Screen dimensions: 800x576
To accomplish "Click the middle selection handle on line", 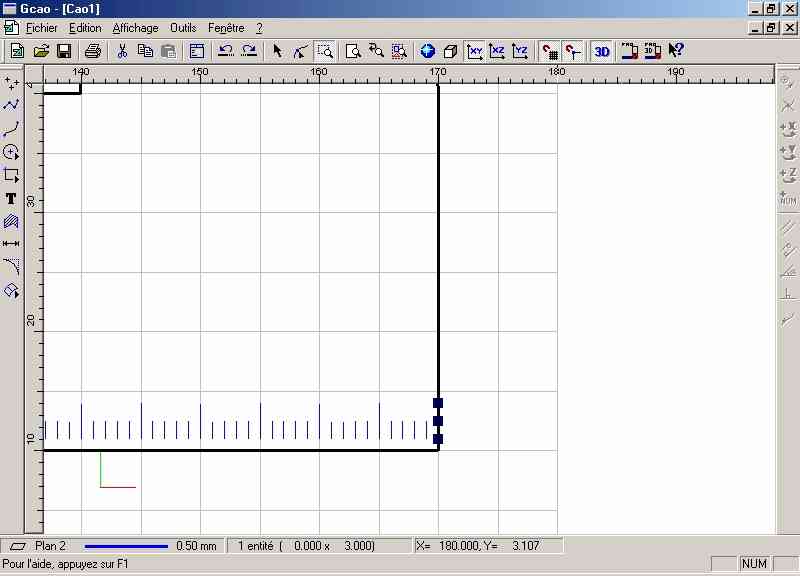I will (438, 421).
